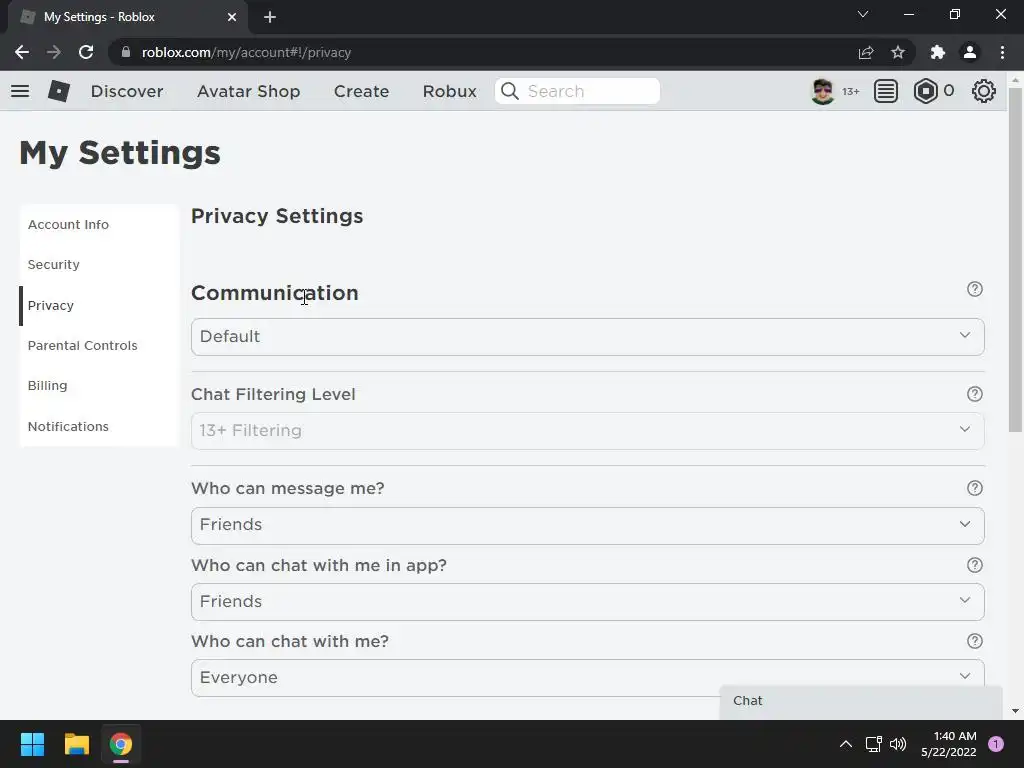Click the Roblox logo icon
The height and width of the screenshot is (768, 1024).
(59, 91)
